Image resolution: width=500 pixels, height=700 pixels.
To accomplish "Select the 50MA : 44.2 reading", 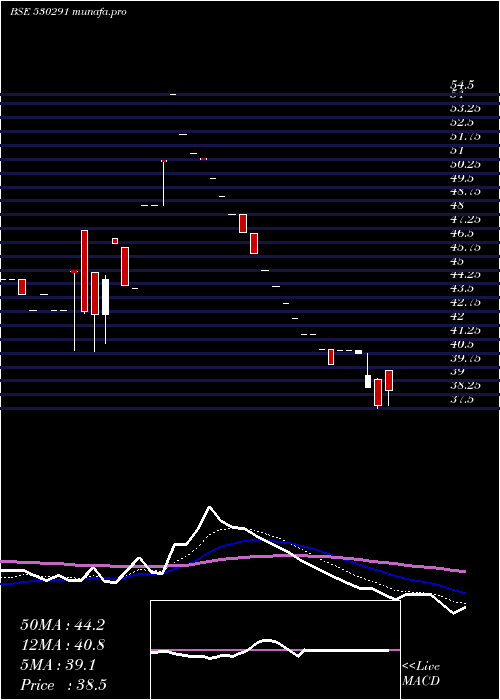I will 62,625.
